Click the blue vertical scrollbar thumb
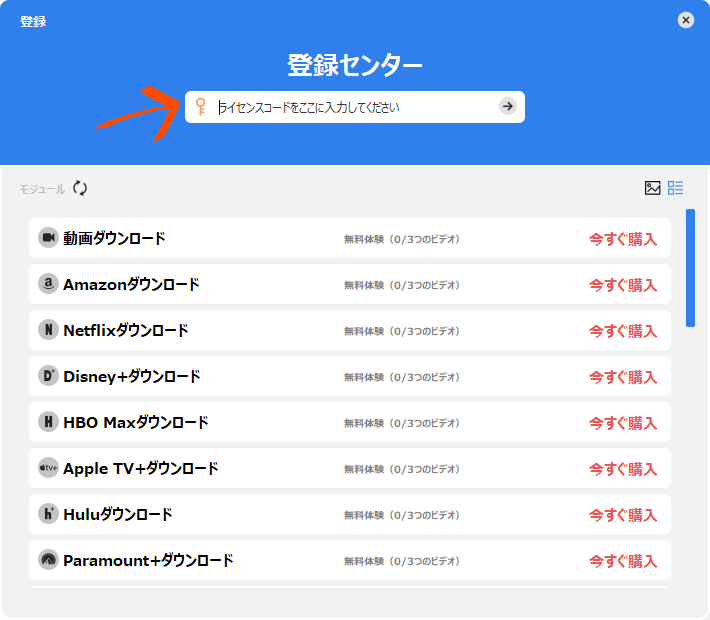710x620 pixels. pyautogui.click(x=690, y=267)
